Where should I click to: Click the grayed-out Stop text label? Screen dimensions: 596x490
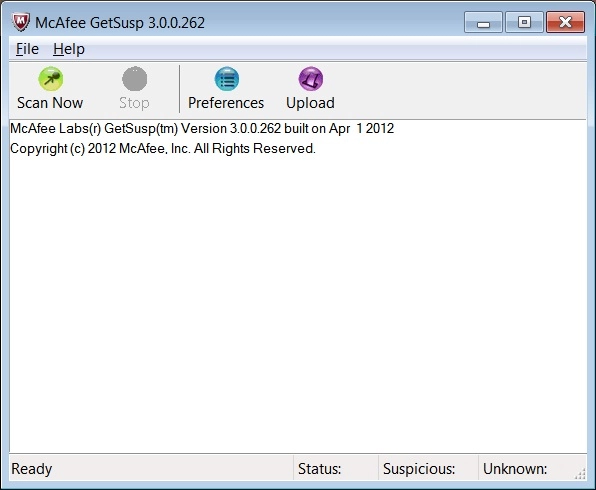[134, 103]
